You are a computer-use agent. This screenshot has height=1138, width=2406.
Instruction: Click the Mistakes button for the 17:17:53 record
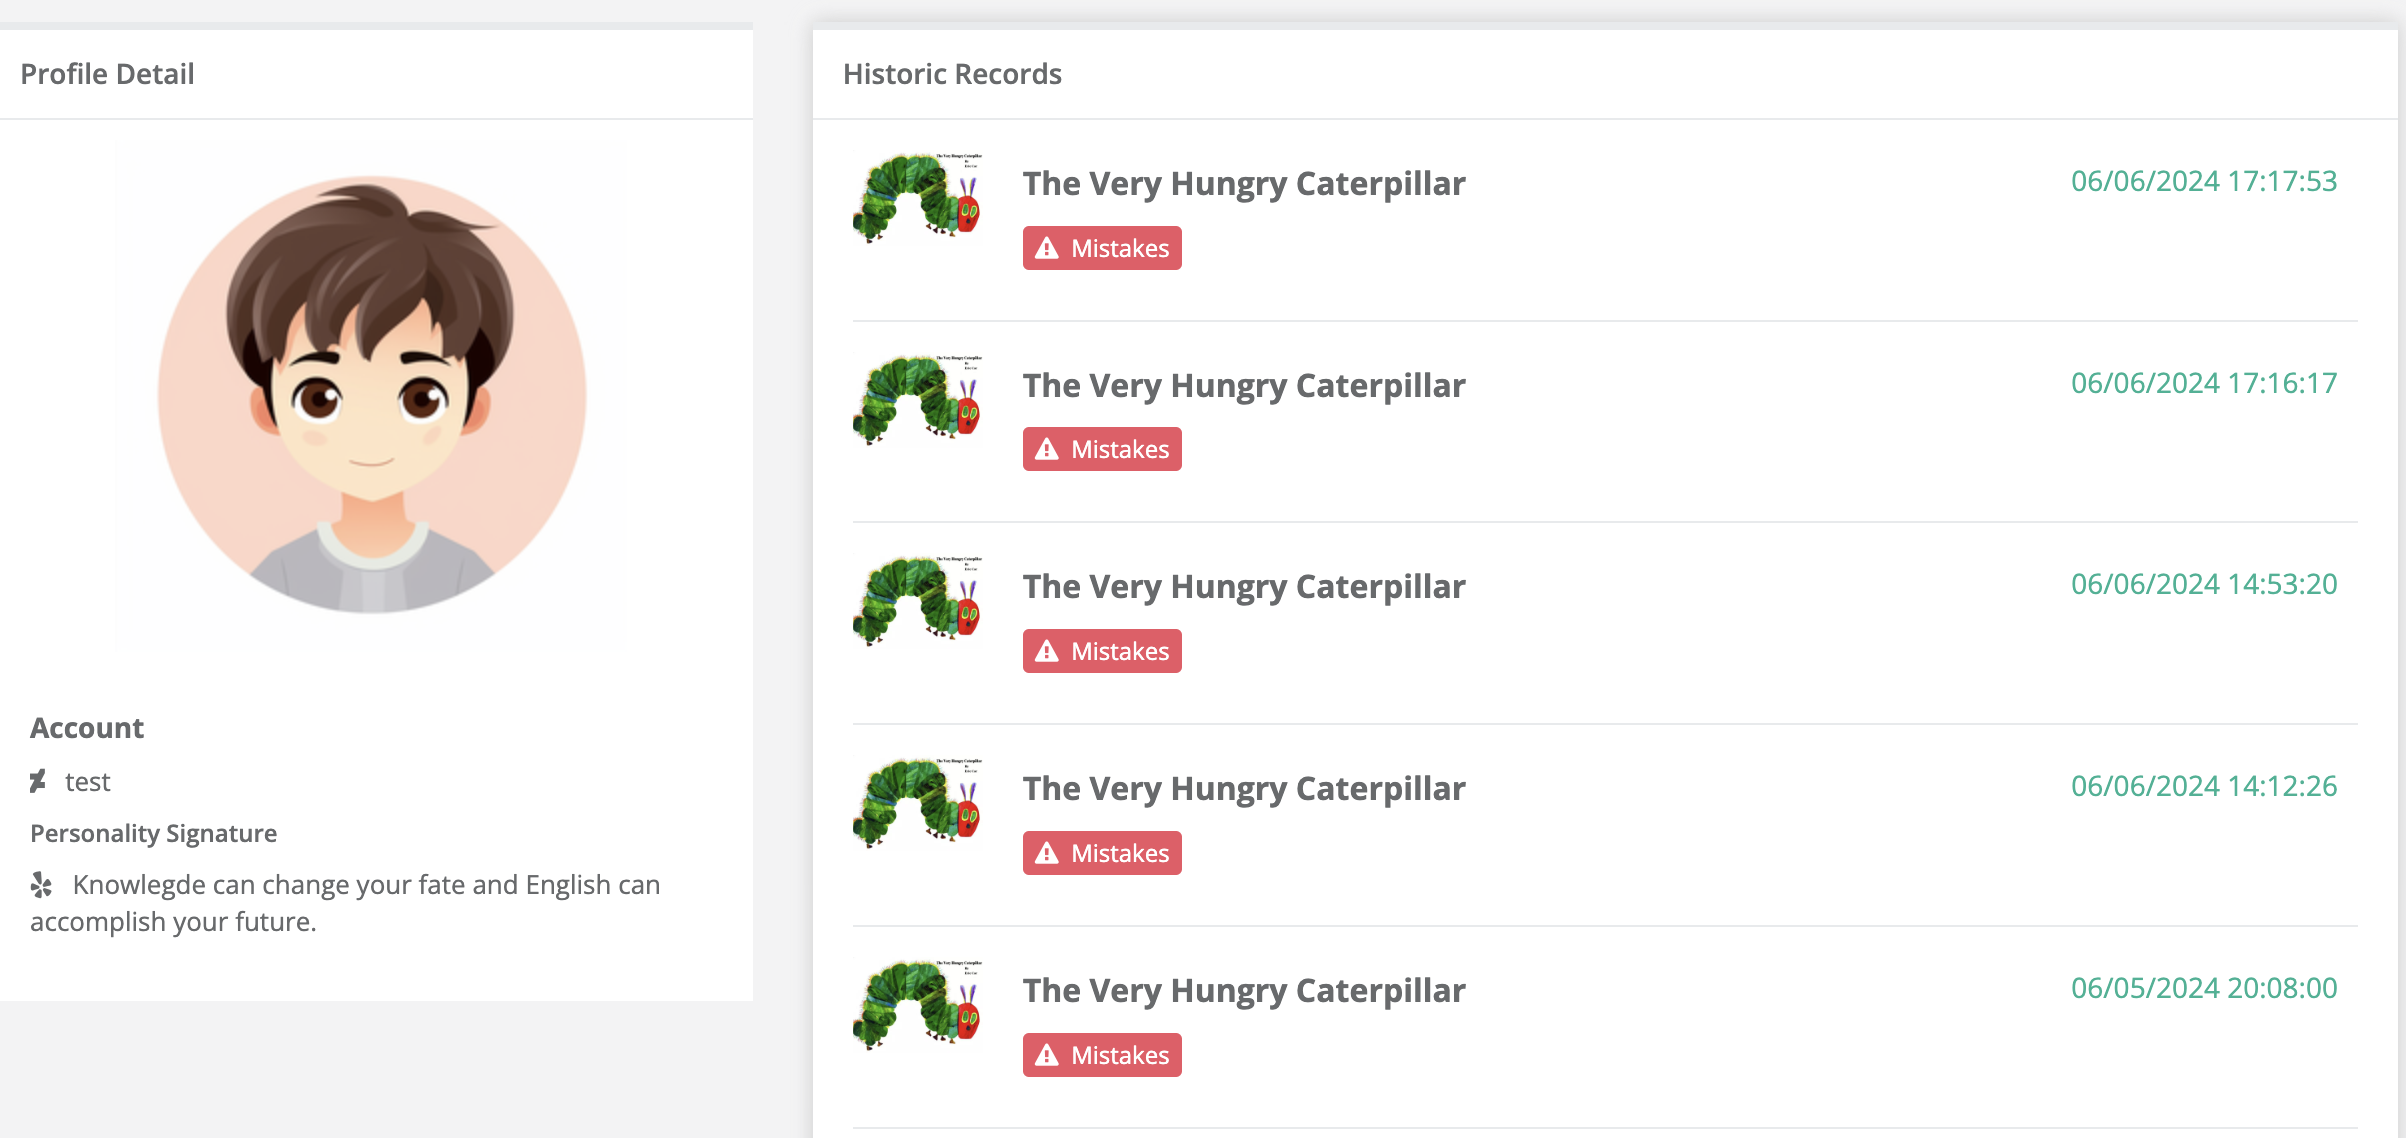[x=1102, y=248]
